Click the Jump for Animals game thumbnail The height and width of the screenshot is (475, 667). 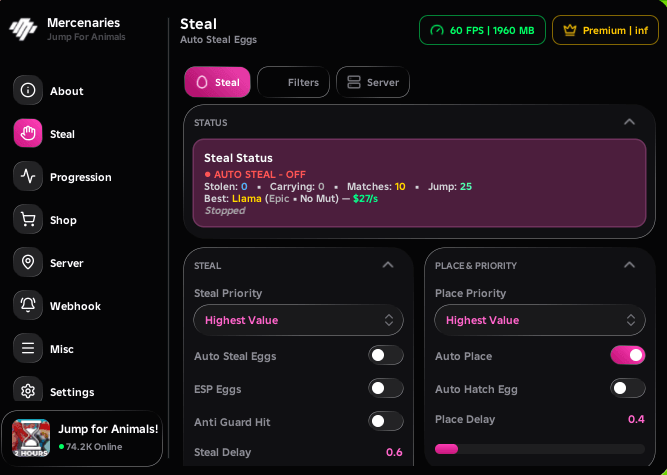(x=31, y=438)
